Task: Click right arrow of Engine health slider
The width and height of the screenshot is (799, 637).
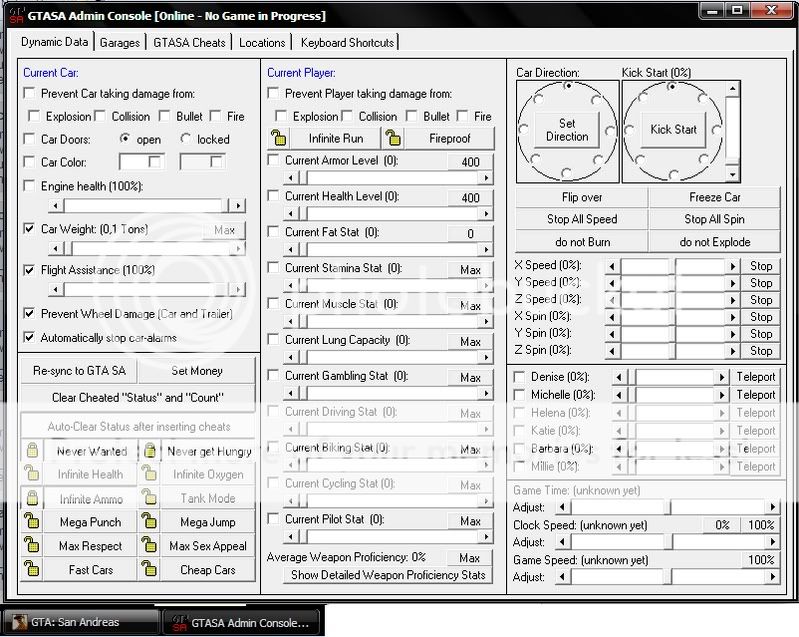Action: coord(237,206)
